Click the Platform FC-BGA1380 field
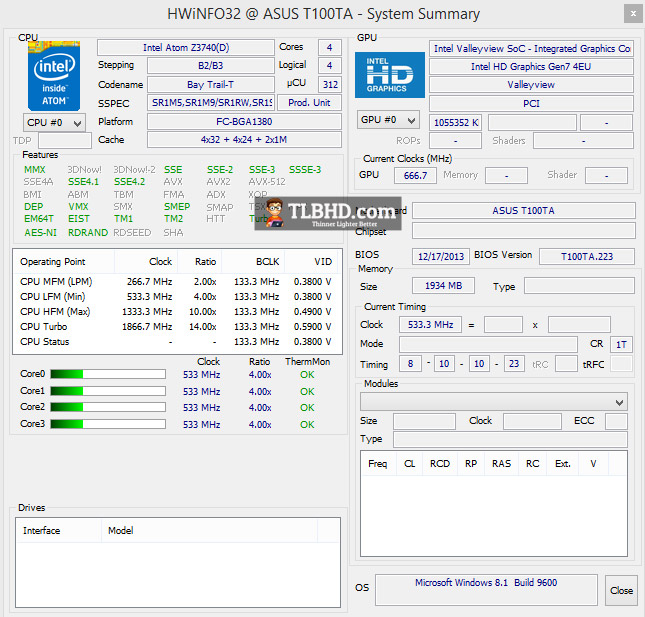The height and width of the screenshot is (617, 645). point(244,122)
